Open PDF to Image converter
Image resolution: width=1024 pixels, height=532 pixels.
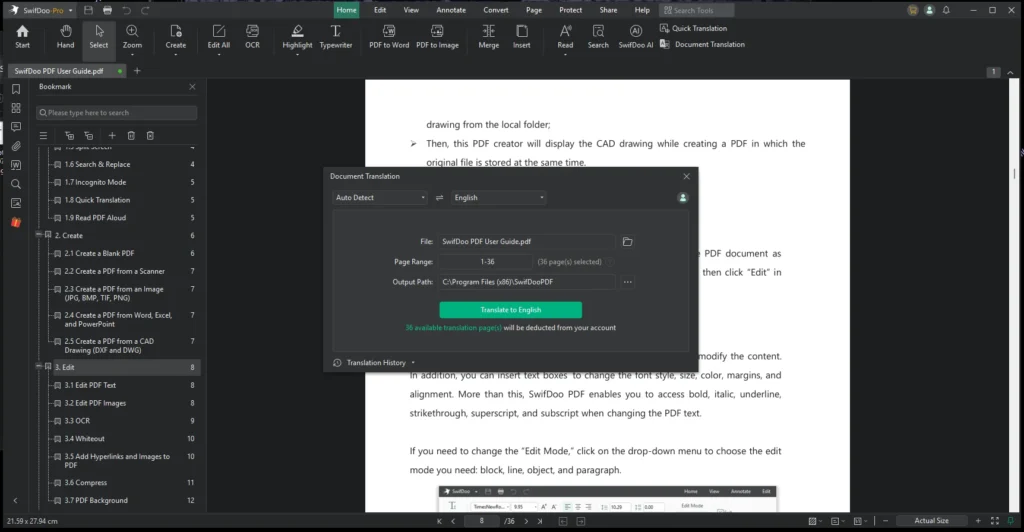pos(437,37)
